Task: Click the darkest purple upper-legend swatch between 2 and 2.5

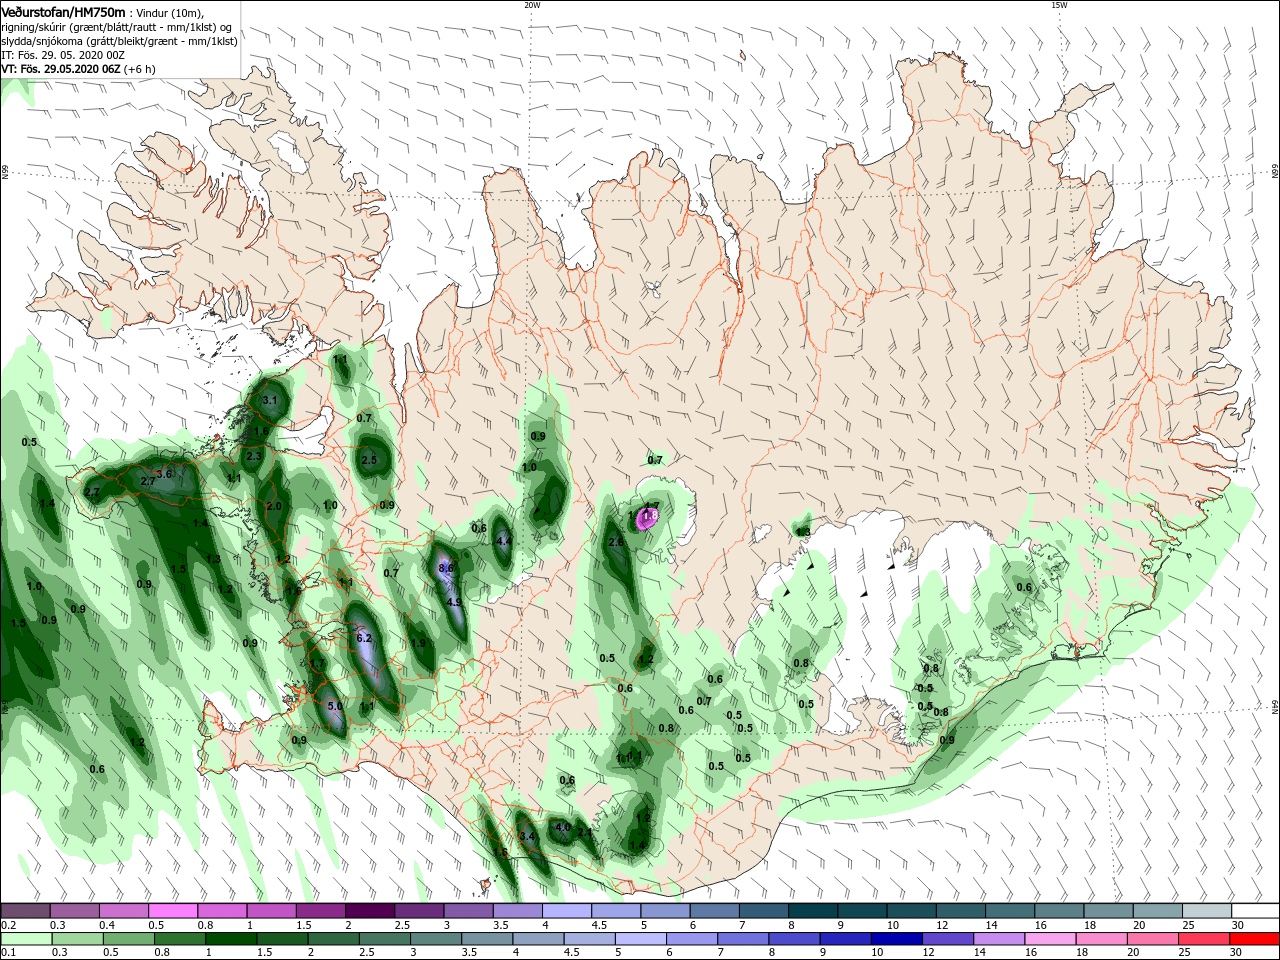Action: [369, 911]
